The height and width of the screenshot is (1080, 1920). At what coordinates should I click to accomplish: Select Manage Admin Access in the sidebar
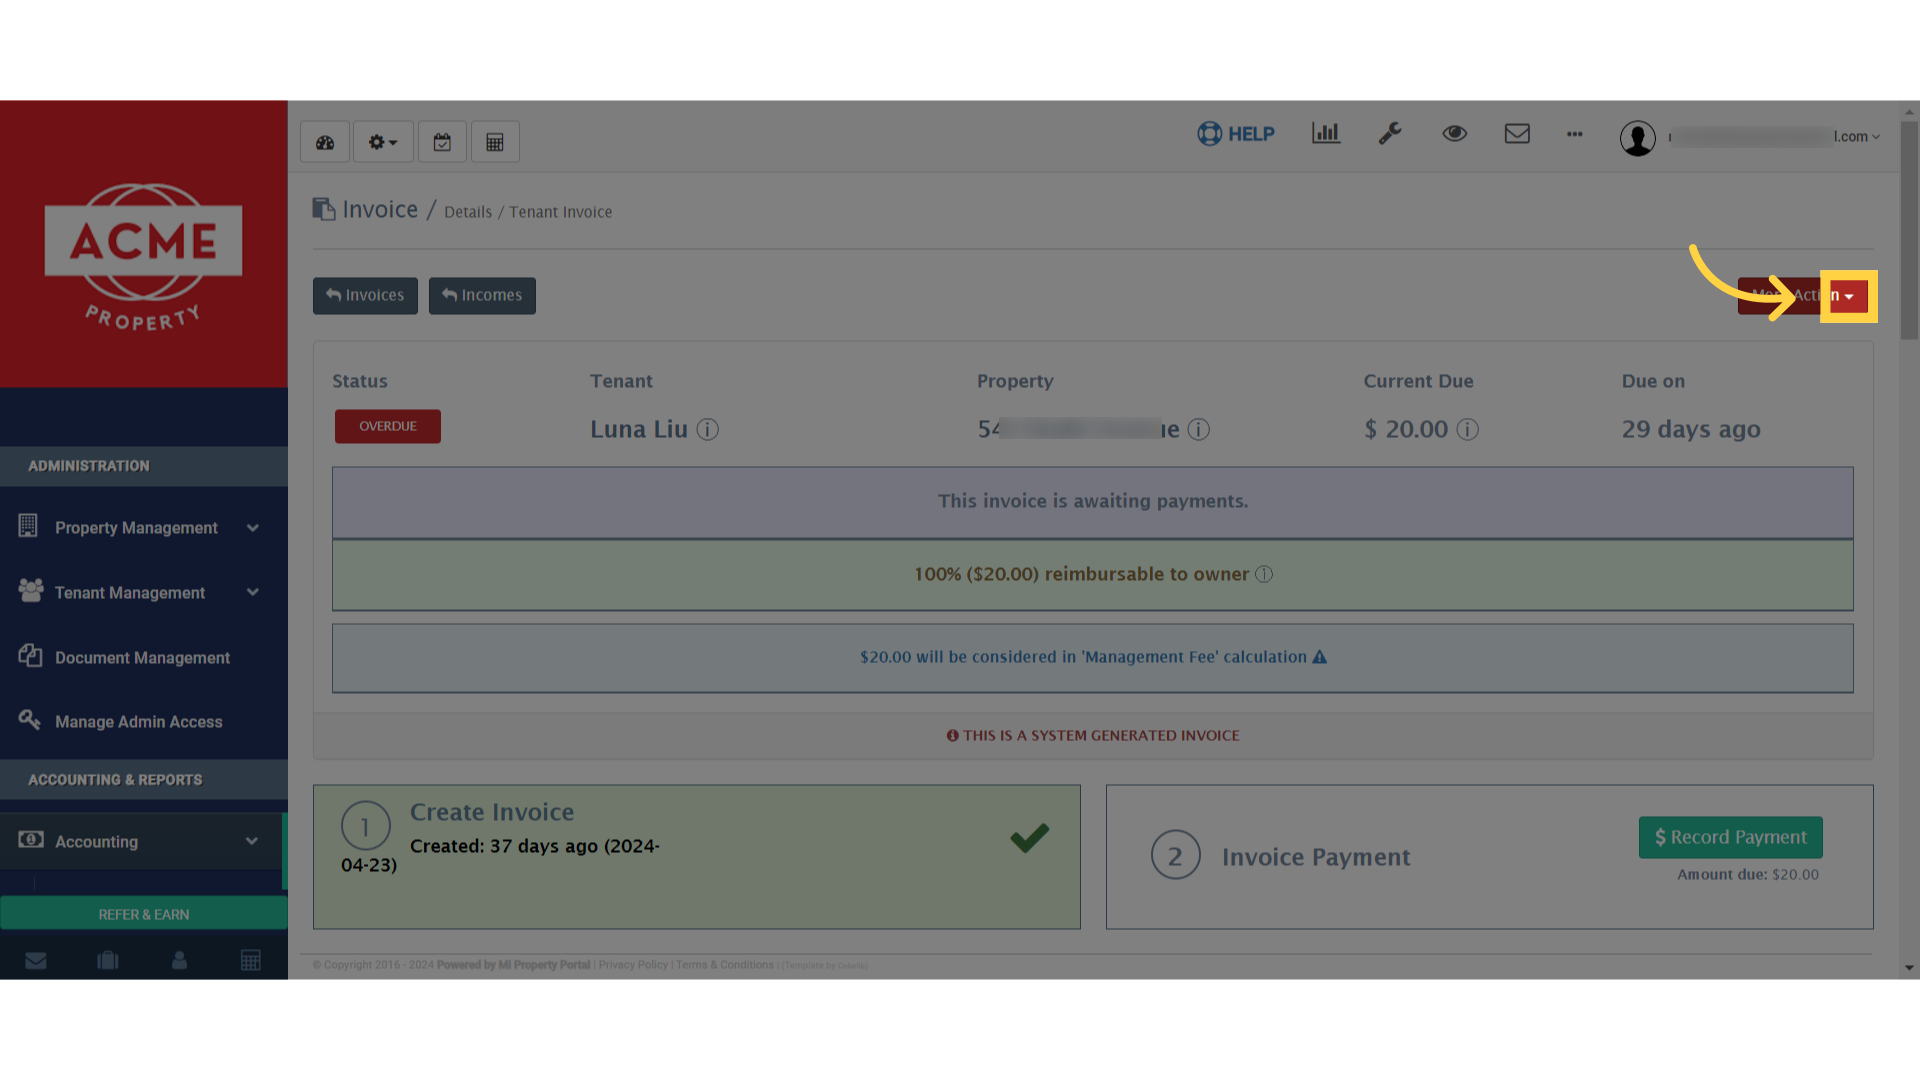tap(139, 721)
